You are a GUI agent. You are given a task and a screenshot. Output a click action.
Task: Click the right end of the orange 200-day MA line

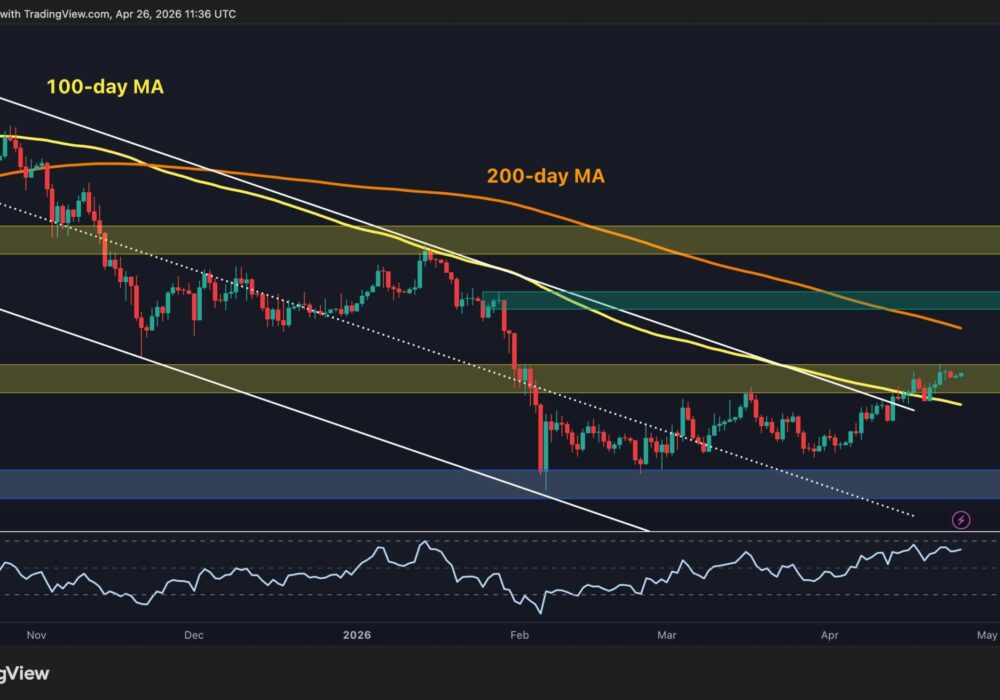point(960,328)
